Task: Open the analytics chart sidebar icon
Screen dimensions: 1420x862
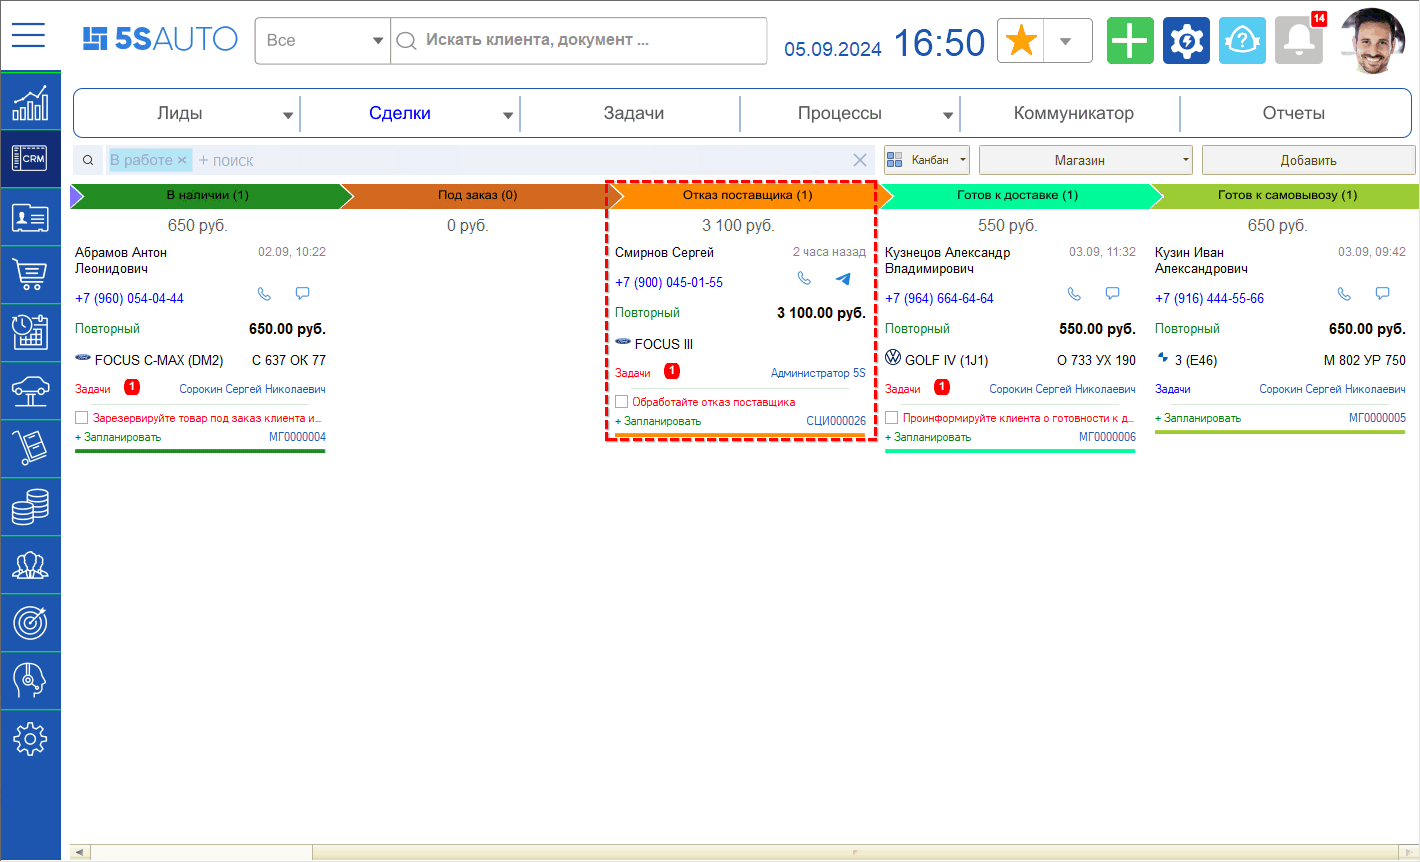Action: coord(30,103)
